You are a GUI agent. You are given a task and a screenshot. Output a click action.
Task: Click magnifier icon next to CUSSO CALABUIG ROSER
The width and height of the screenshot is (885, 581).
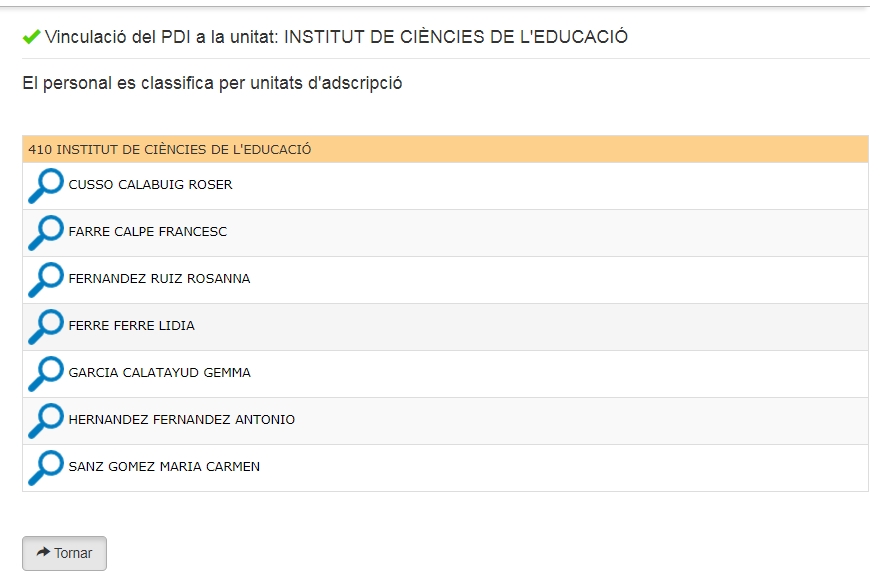coord(45,186)
